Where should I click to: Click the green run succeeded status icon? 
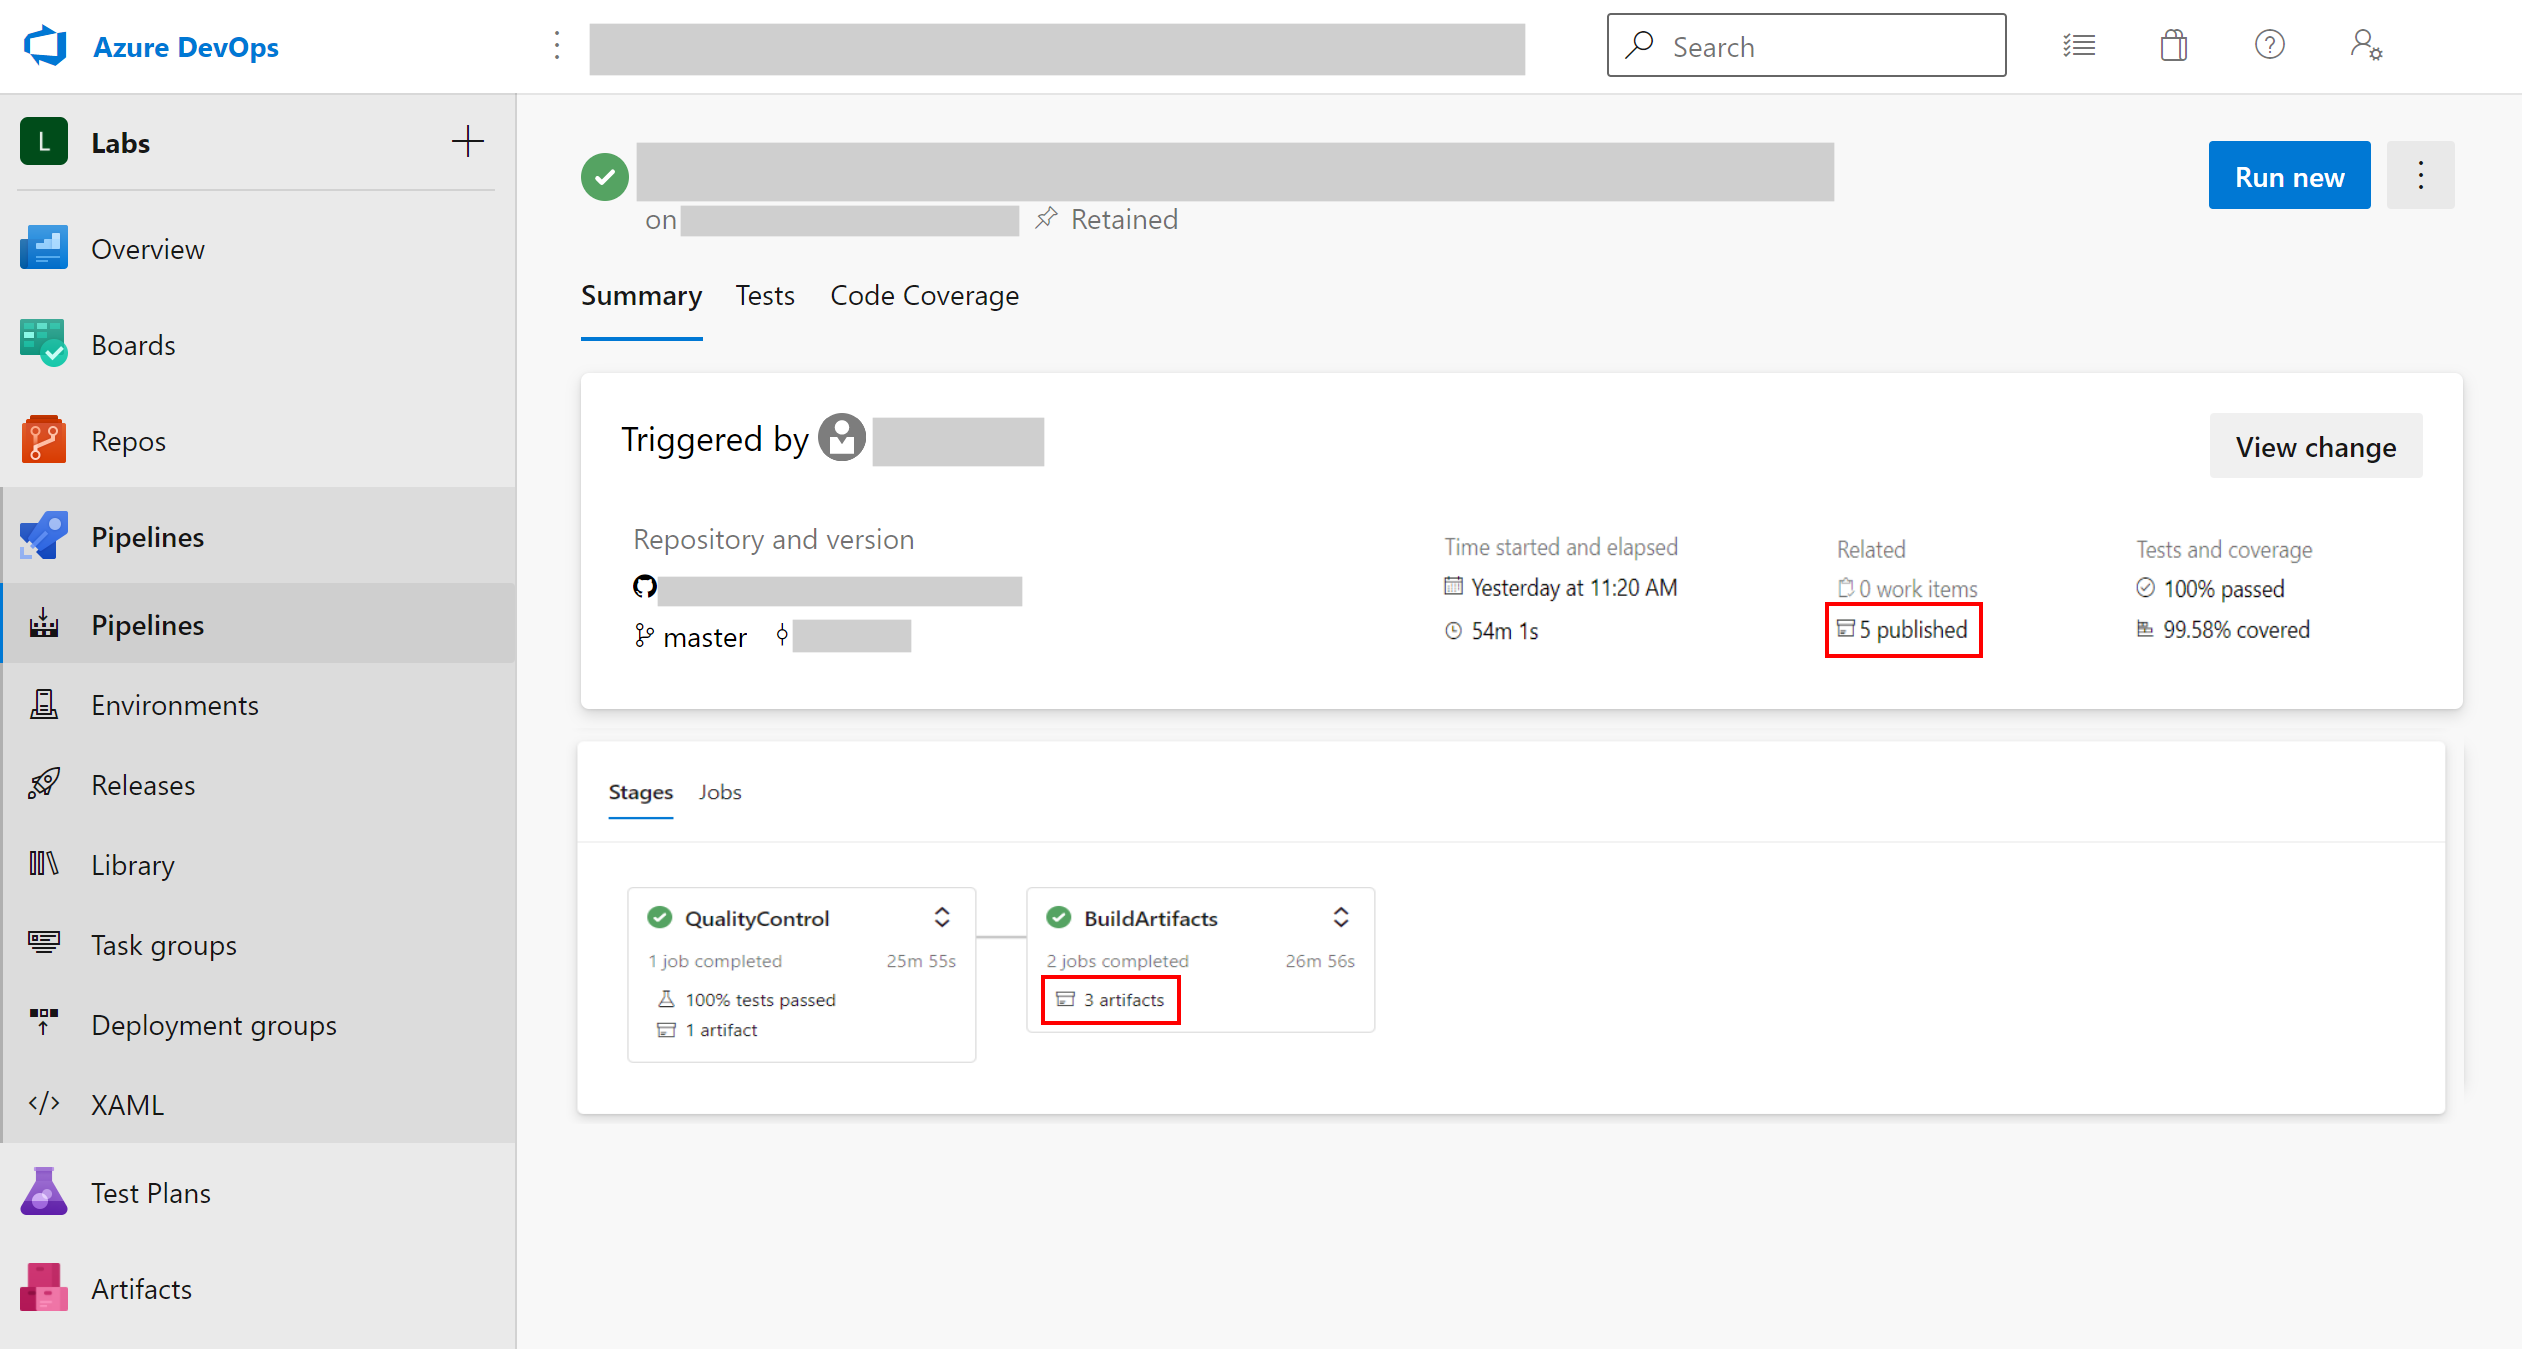coord(605,177)
